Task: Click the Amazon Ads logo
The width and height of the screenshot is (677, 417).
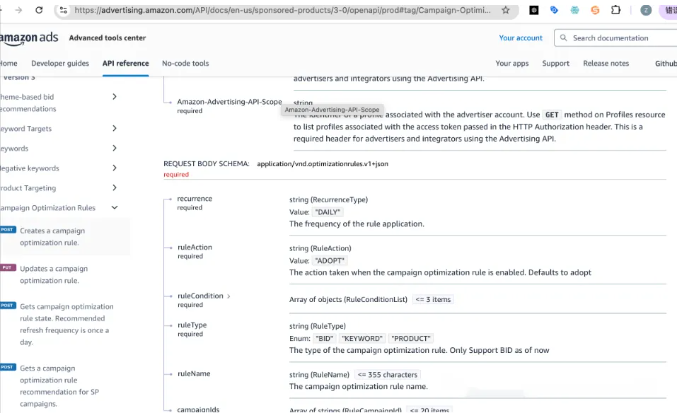Action: [28, 38]
